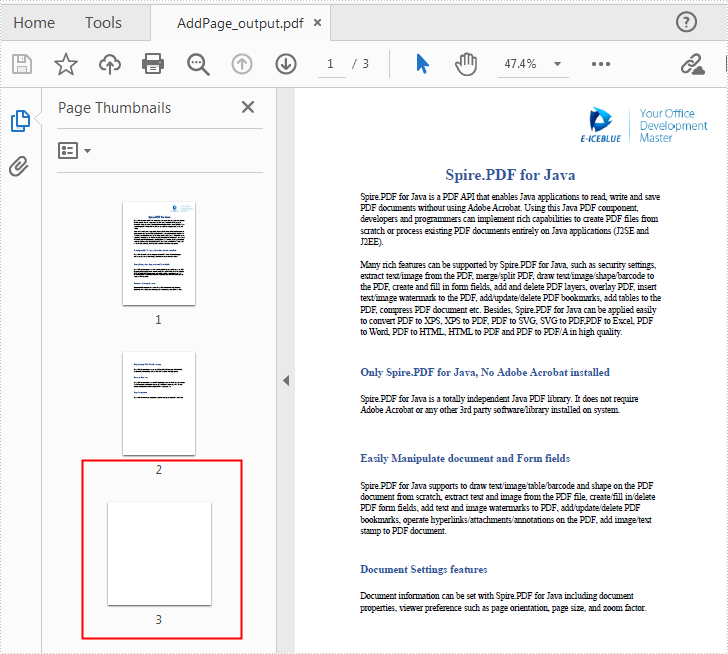
Task: Select page 2 thumbnail
Action: (x=159, y=403)
